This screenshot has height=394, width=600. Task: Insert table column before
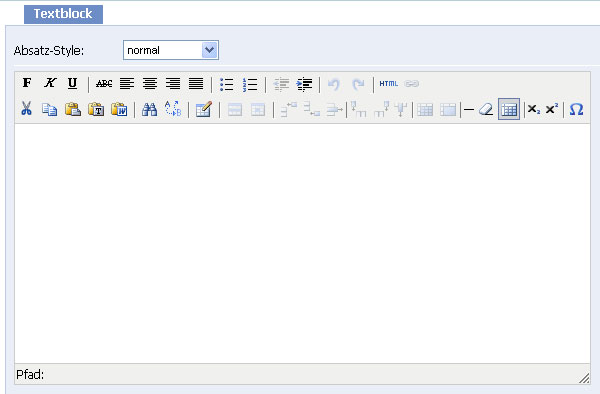point(359,109)
